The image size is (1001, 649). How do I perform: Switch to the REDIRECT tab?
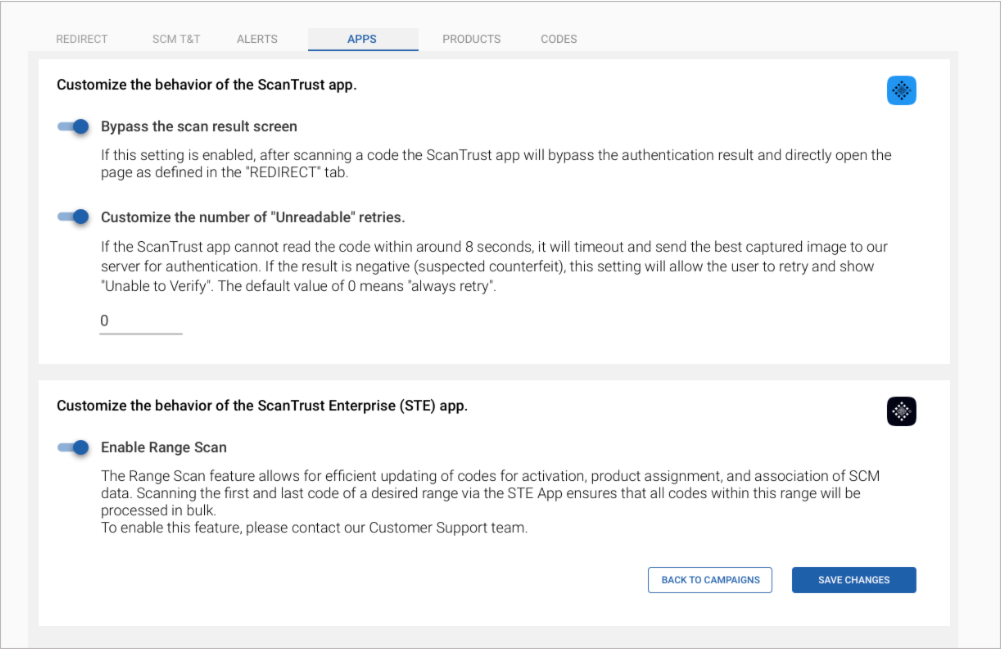(x=82, y=39)
